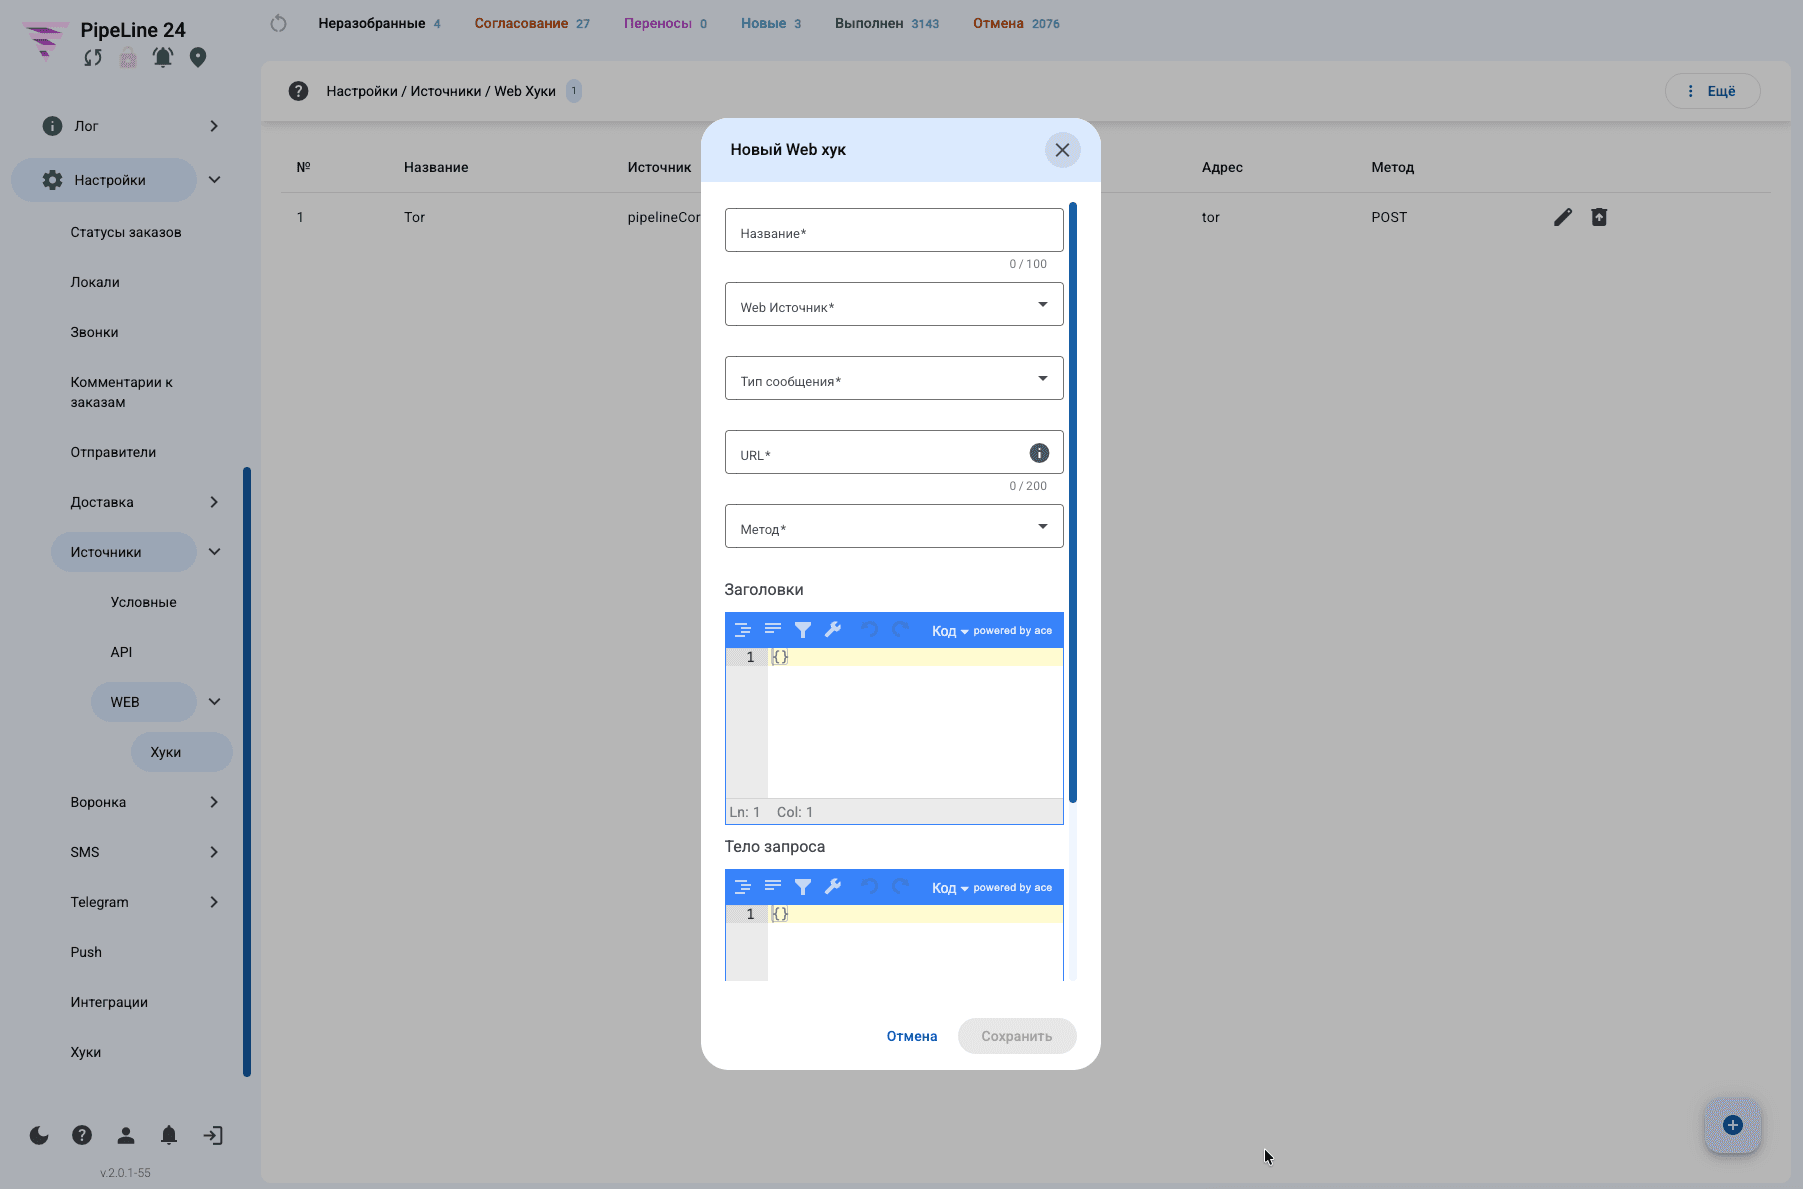Open Метод dropdown
Screen dimensions: 1803x1189
pos(894,526)
